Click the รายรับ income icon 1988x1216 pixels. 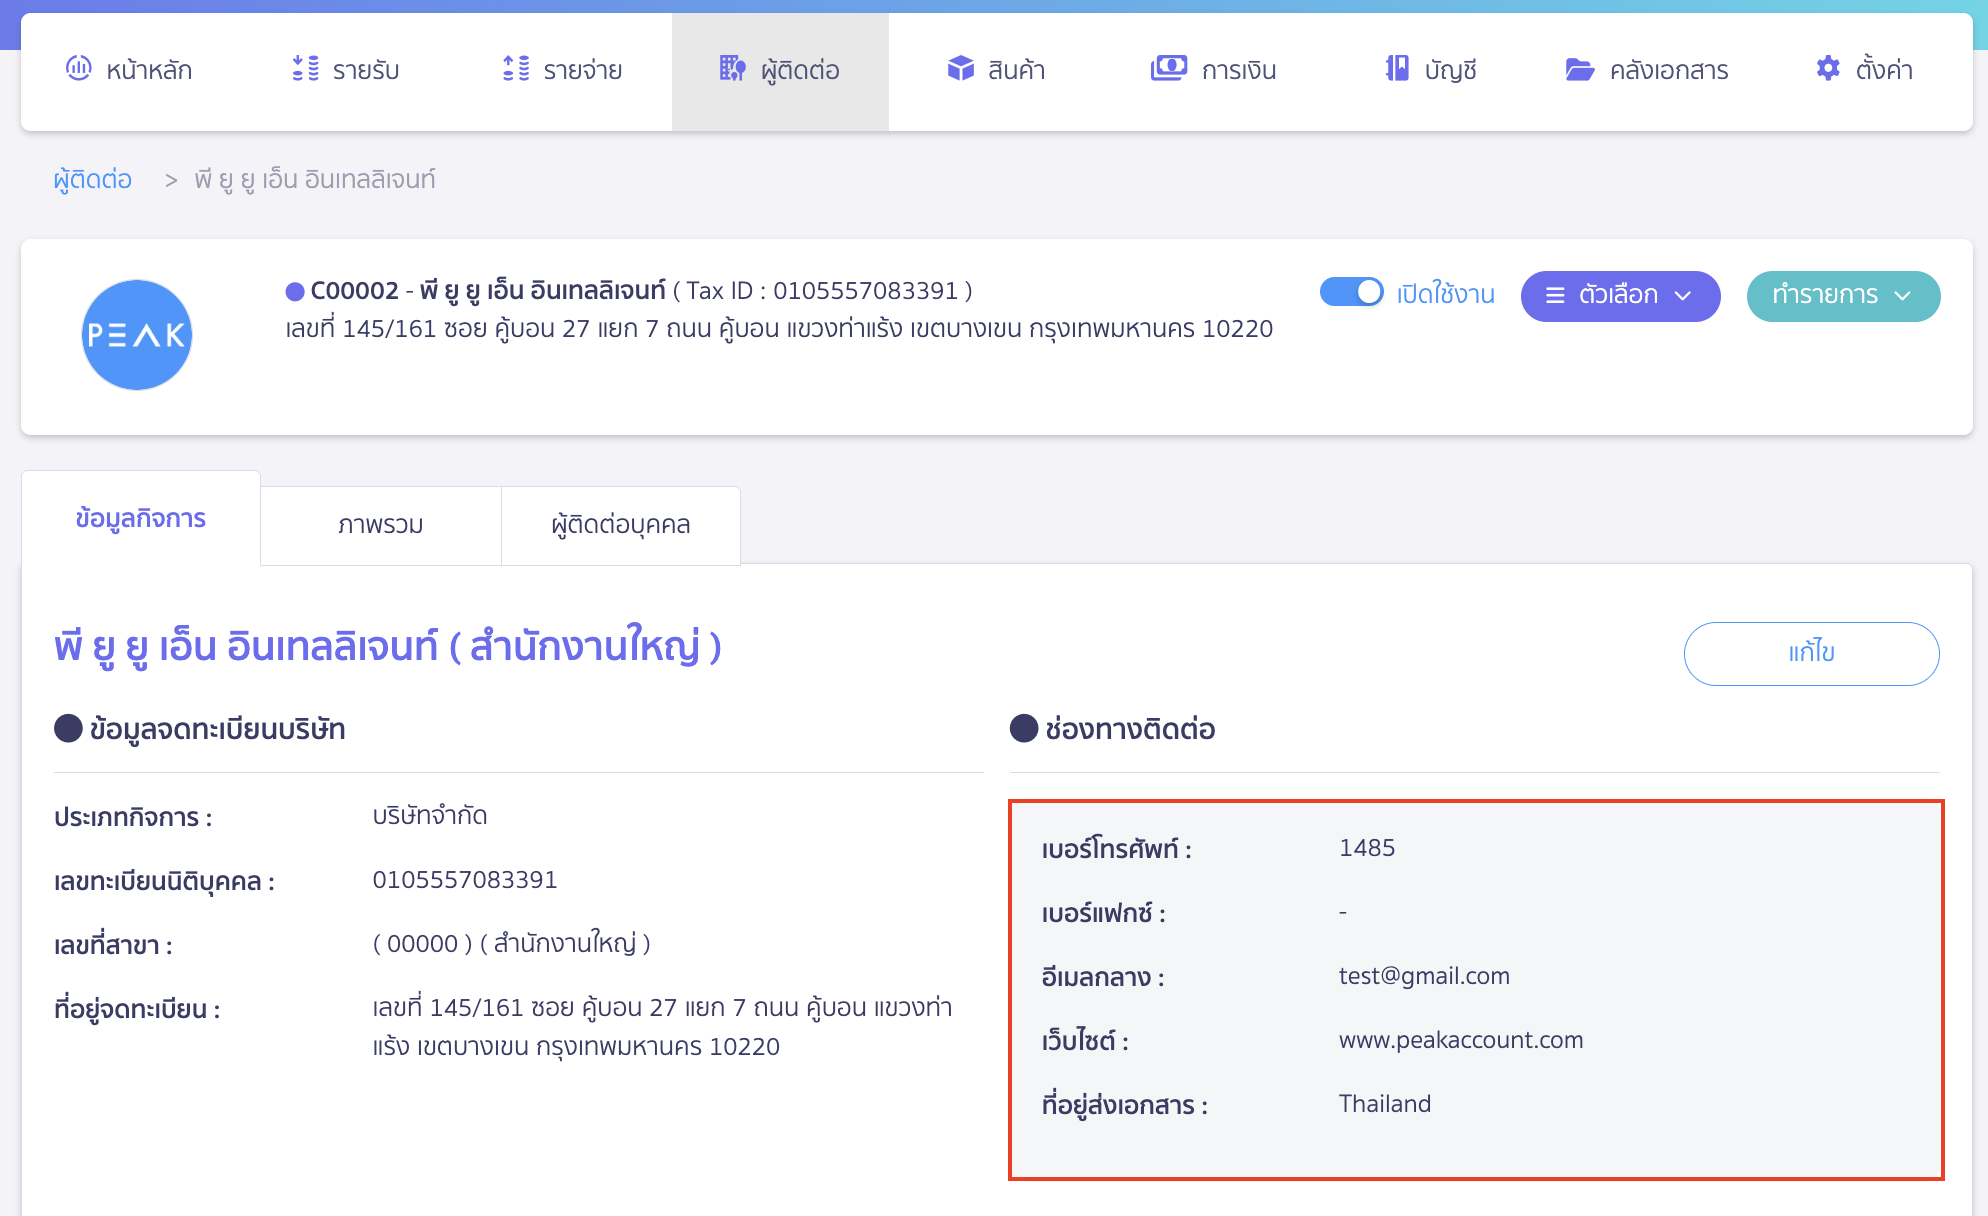(305, 69)
